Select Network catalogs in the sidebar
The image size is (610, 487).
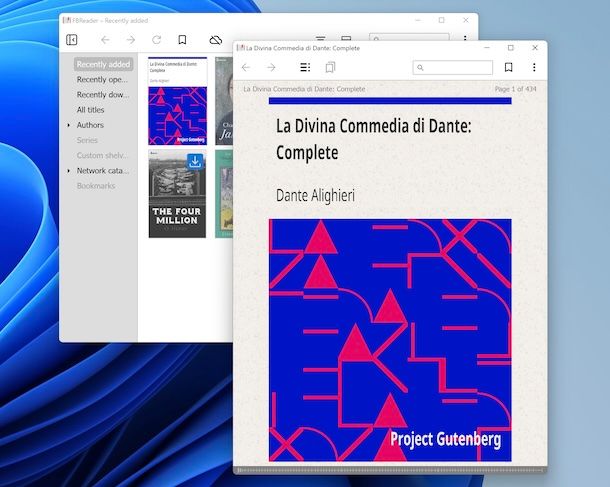(103, 170)
